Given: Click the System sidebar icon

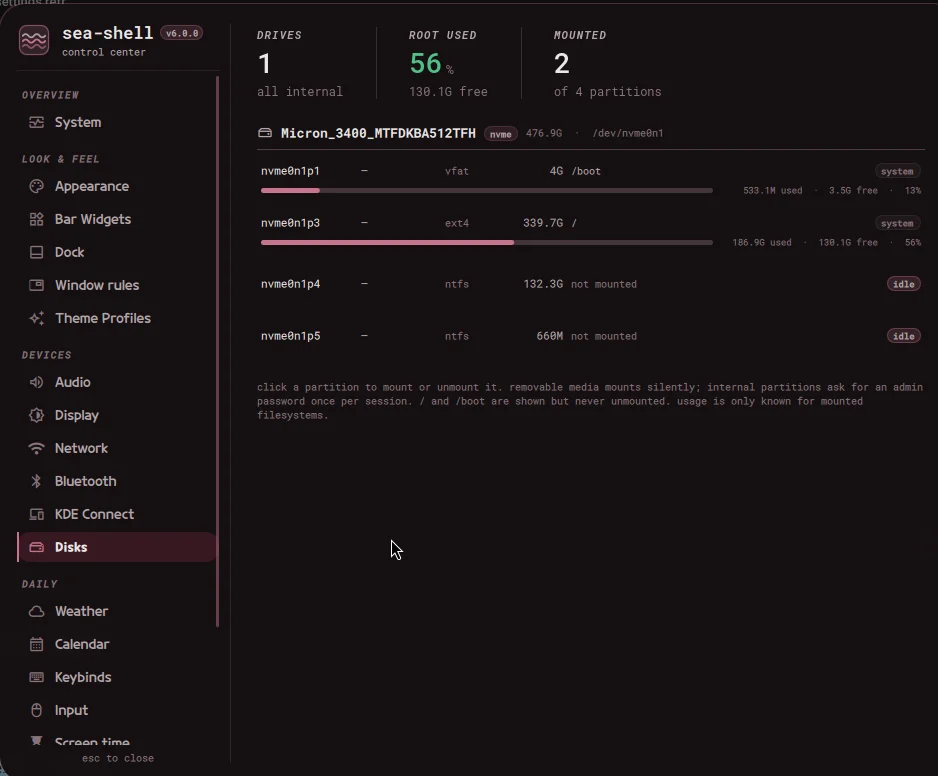Looking at the screenshot, I should [x=36, y=122].
